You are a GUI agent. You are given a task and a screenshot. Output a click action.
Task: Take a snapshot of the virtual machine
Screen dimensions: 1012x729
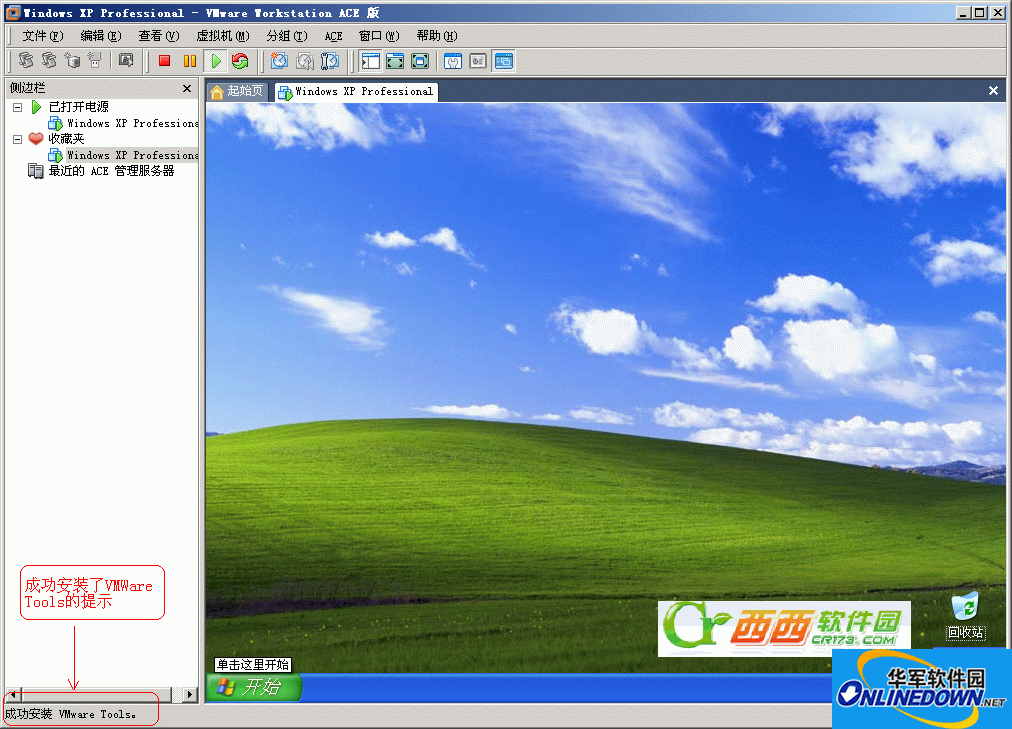point(279,61)
